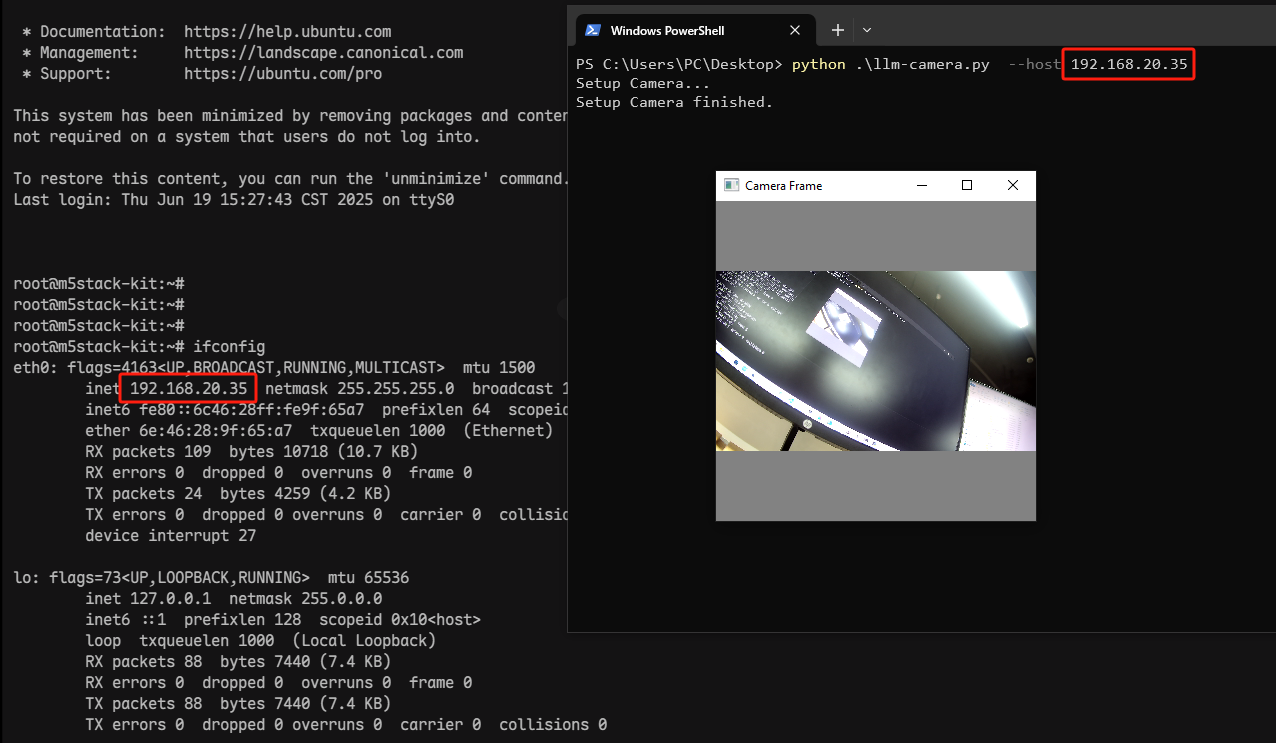The image size is (1276, 743).
Task: Click the 'device interrupt 27' line
Action: tap(171, 536)
